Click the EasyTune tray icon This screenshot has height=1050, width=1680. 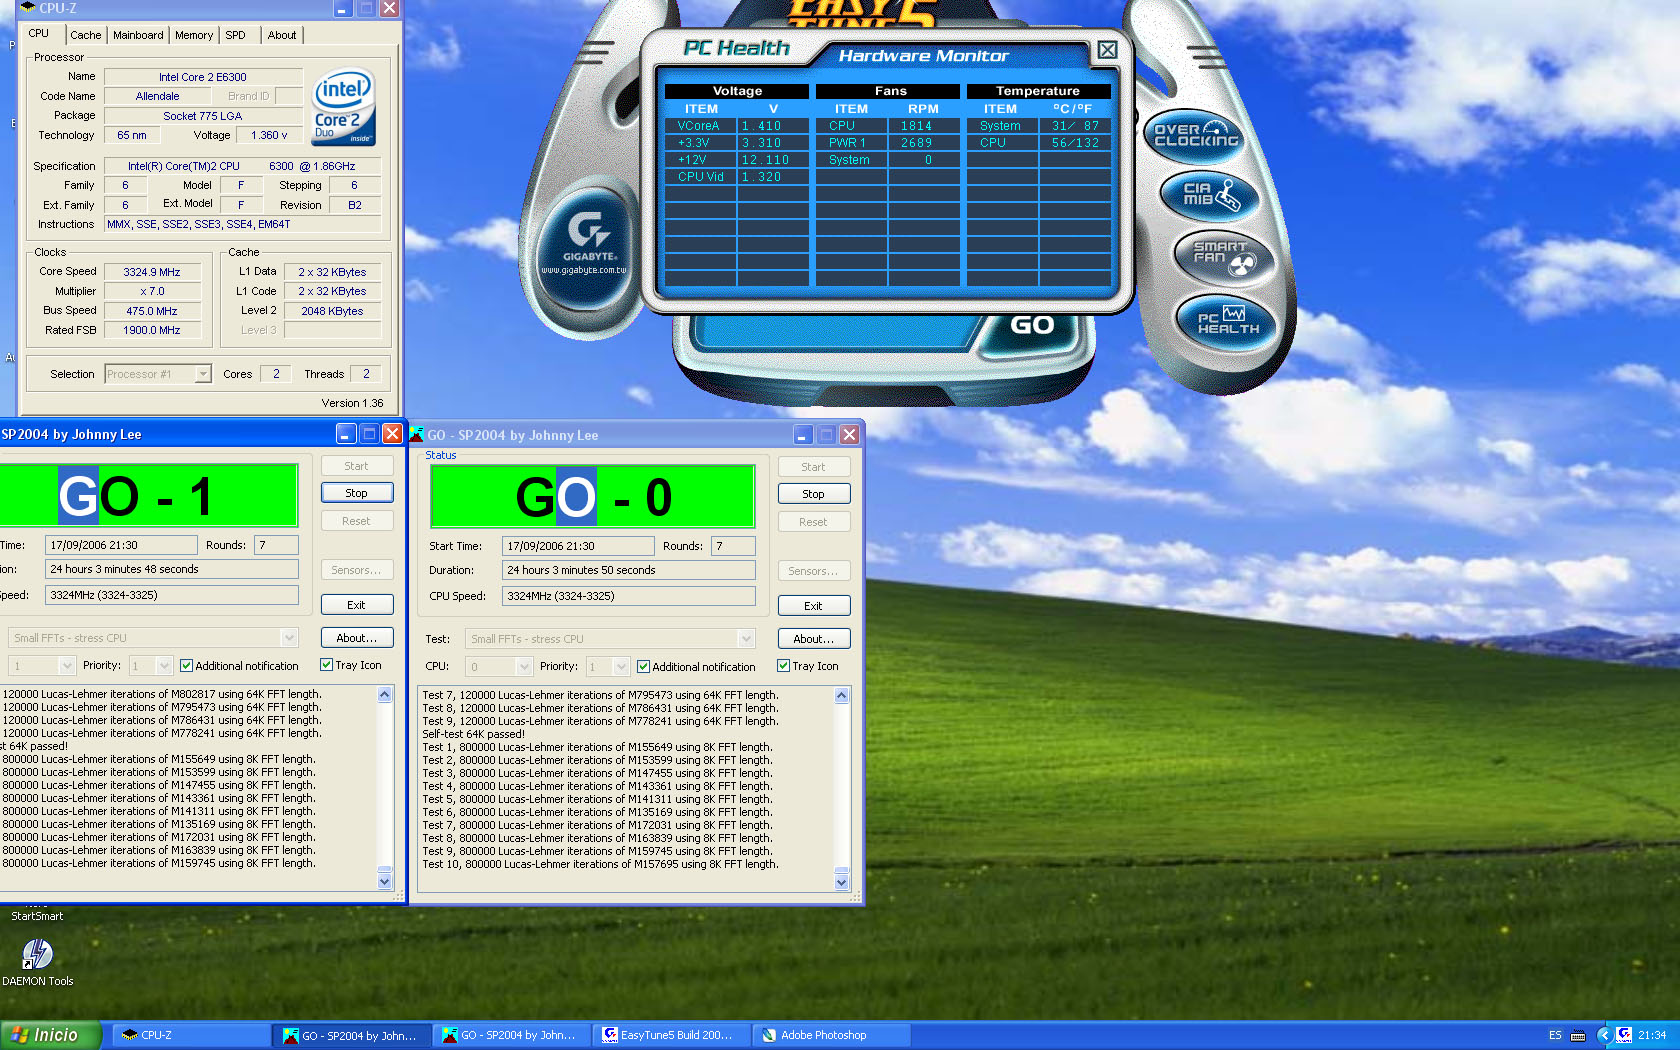tap(1624, 1035)
